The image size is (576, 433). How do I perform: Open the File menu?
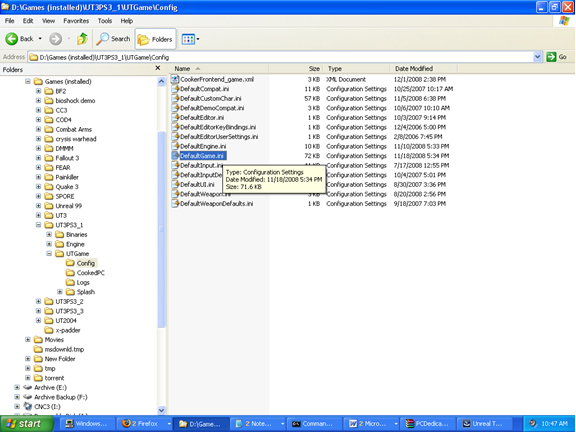click(x=10, y=21)
